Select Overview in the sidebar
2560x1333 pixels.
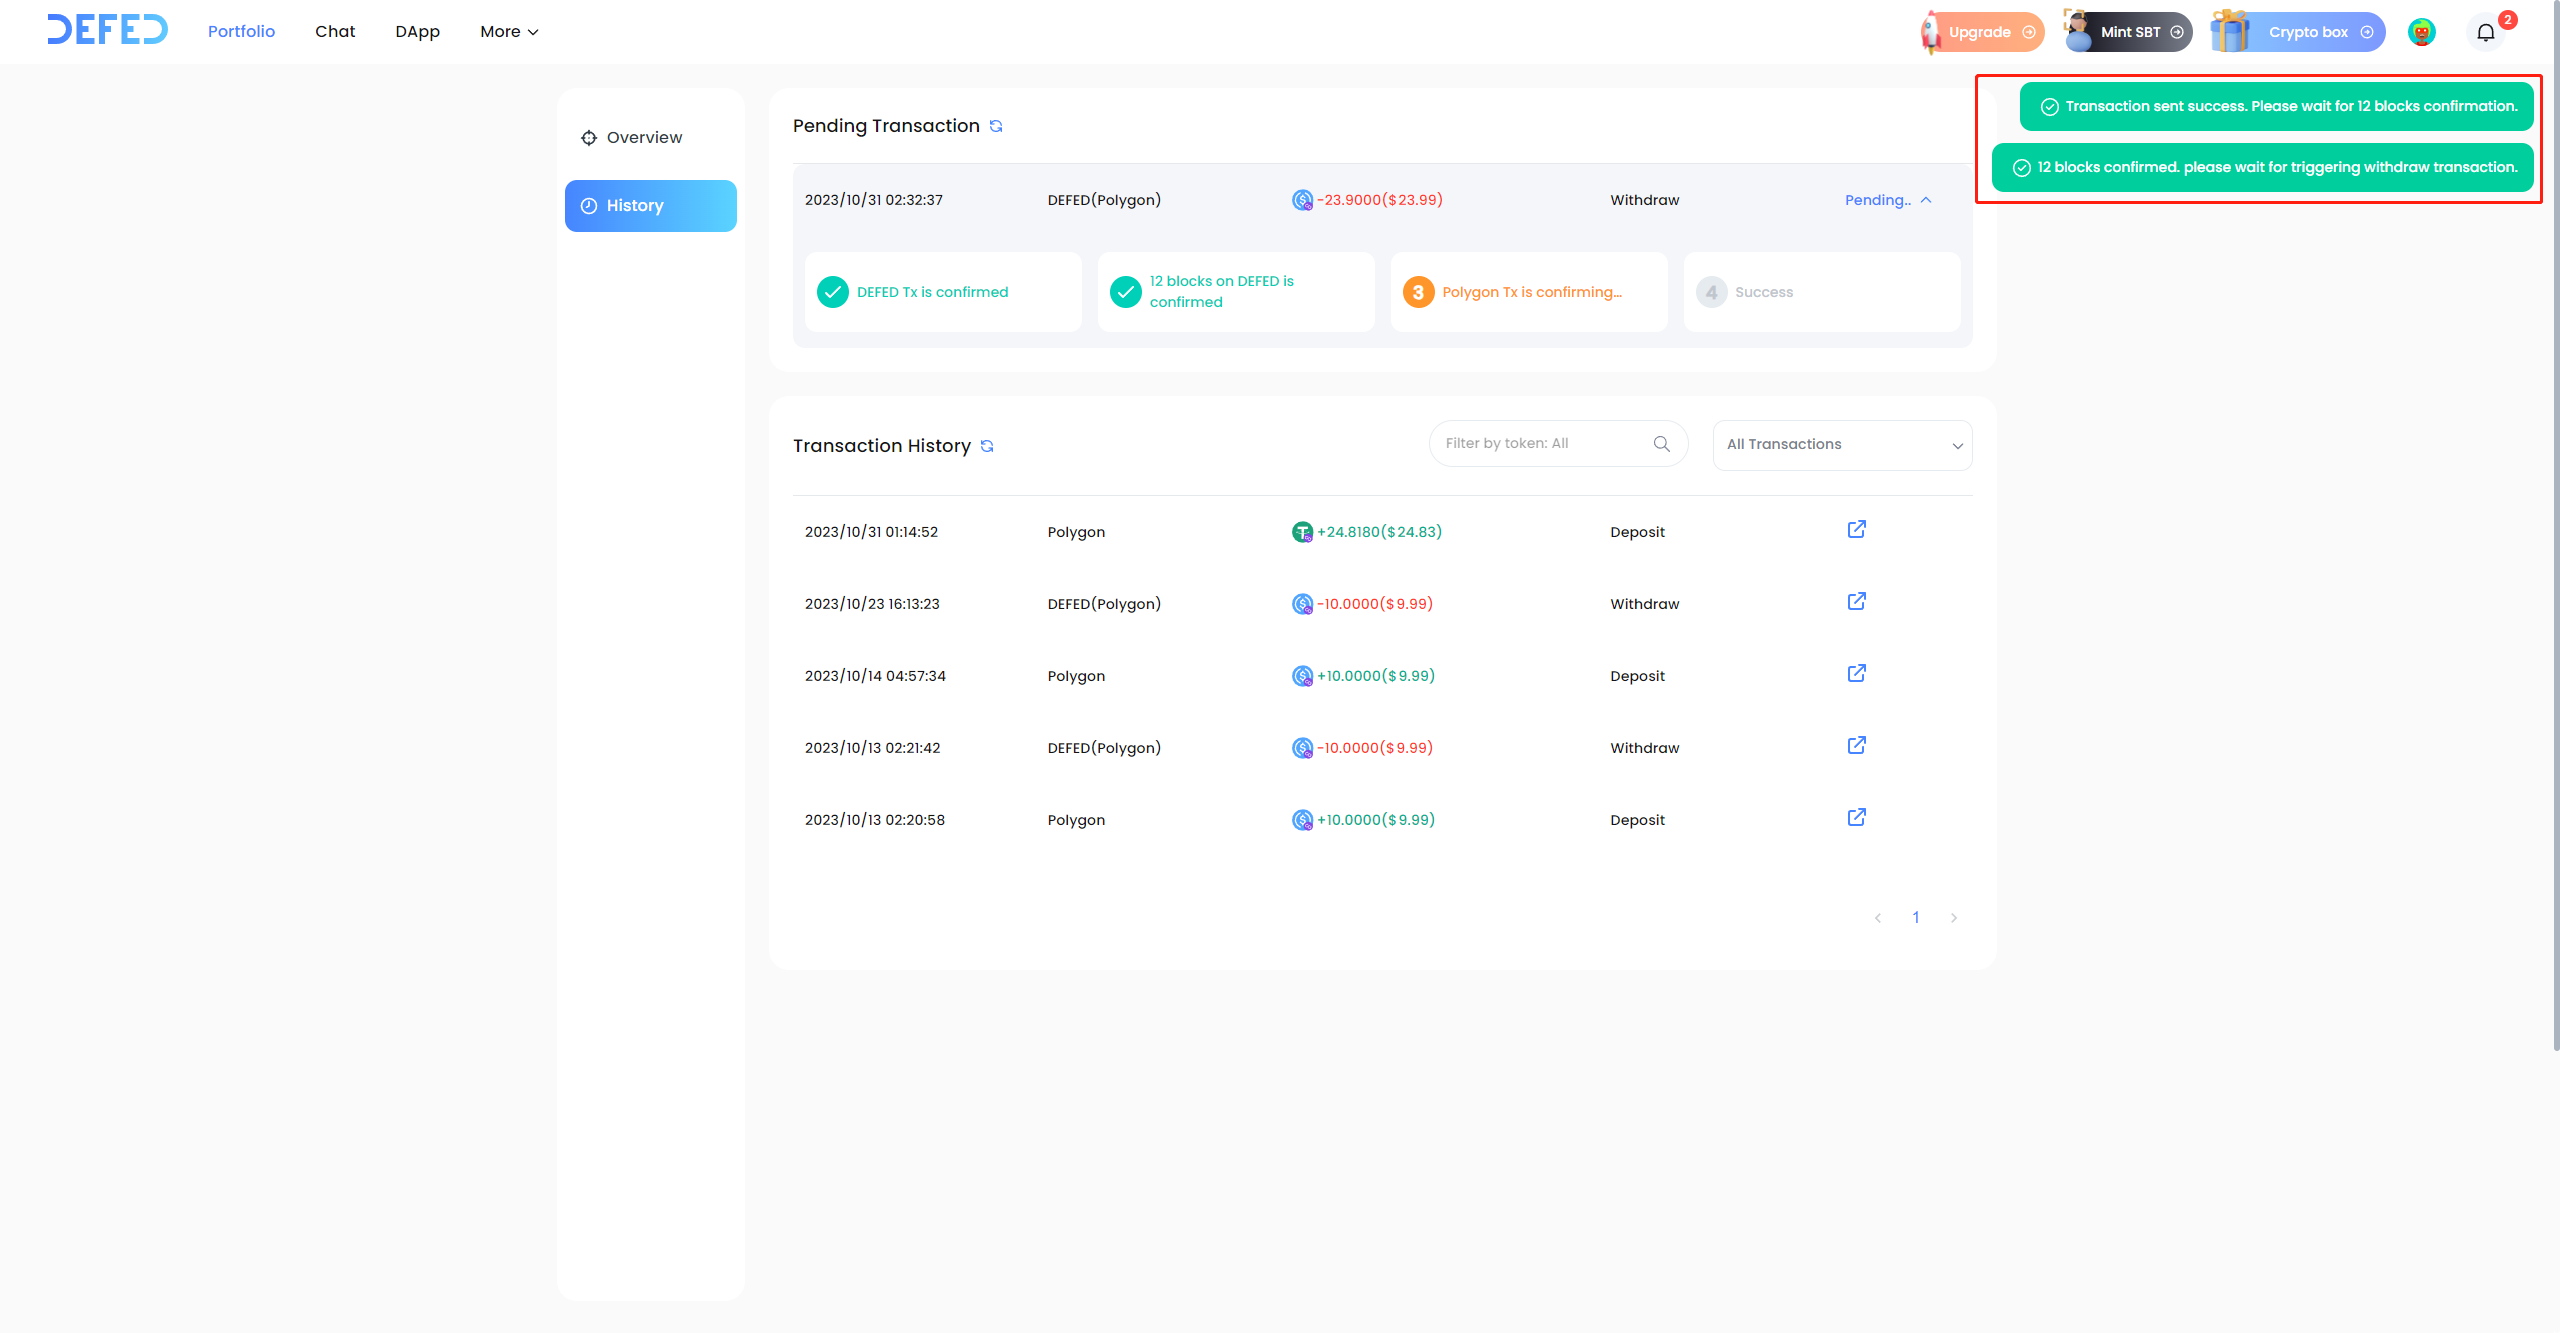click(644, 138)
